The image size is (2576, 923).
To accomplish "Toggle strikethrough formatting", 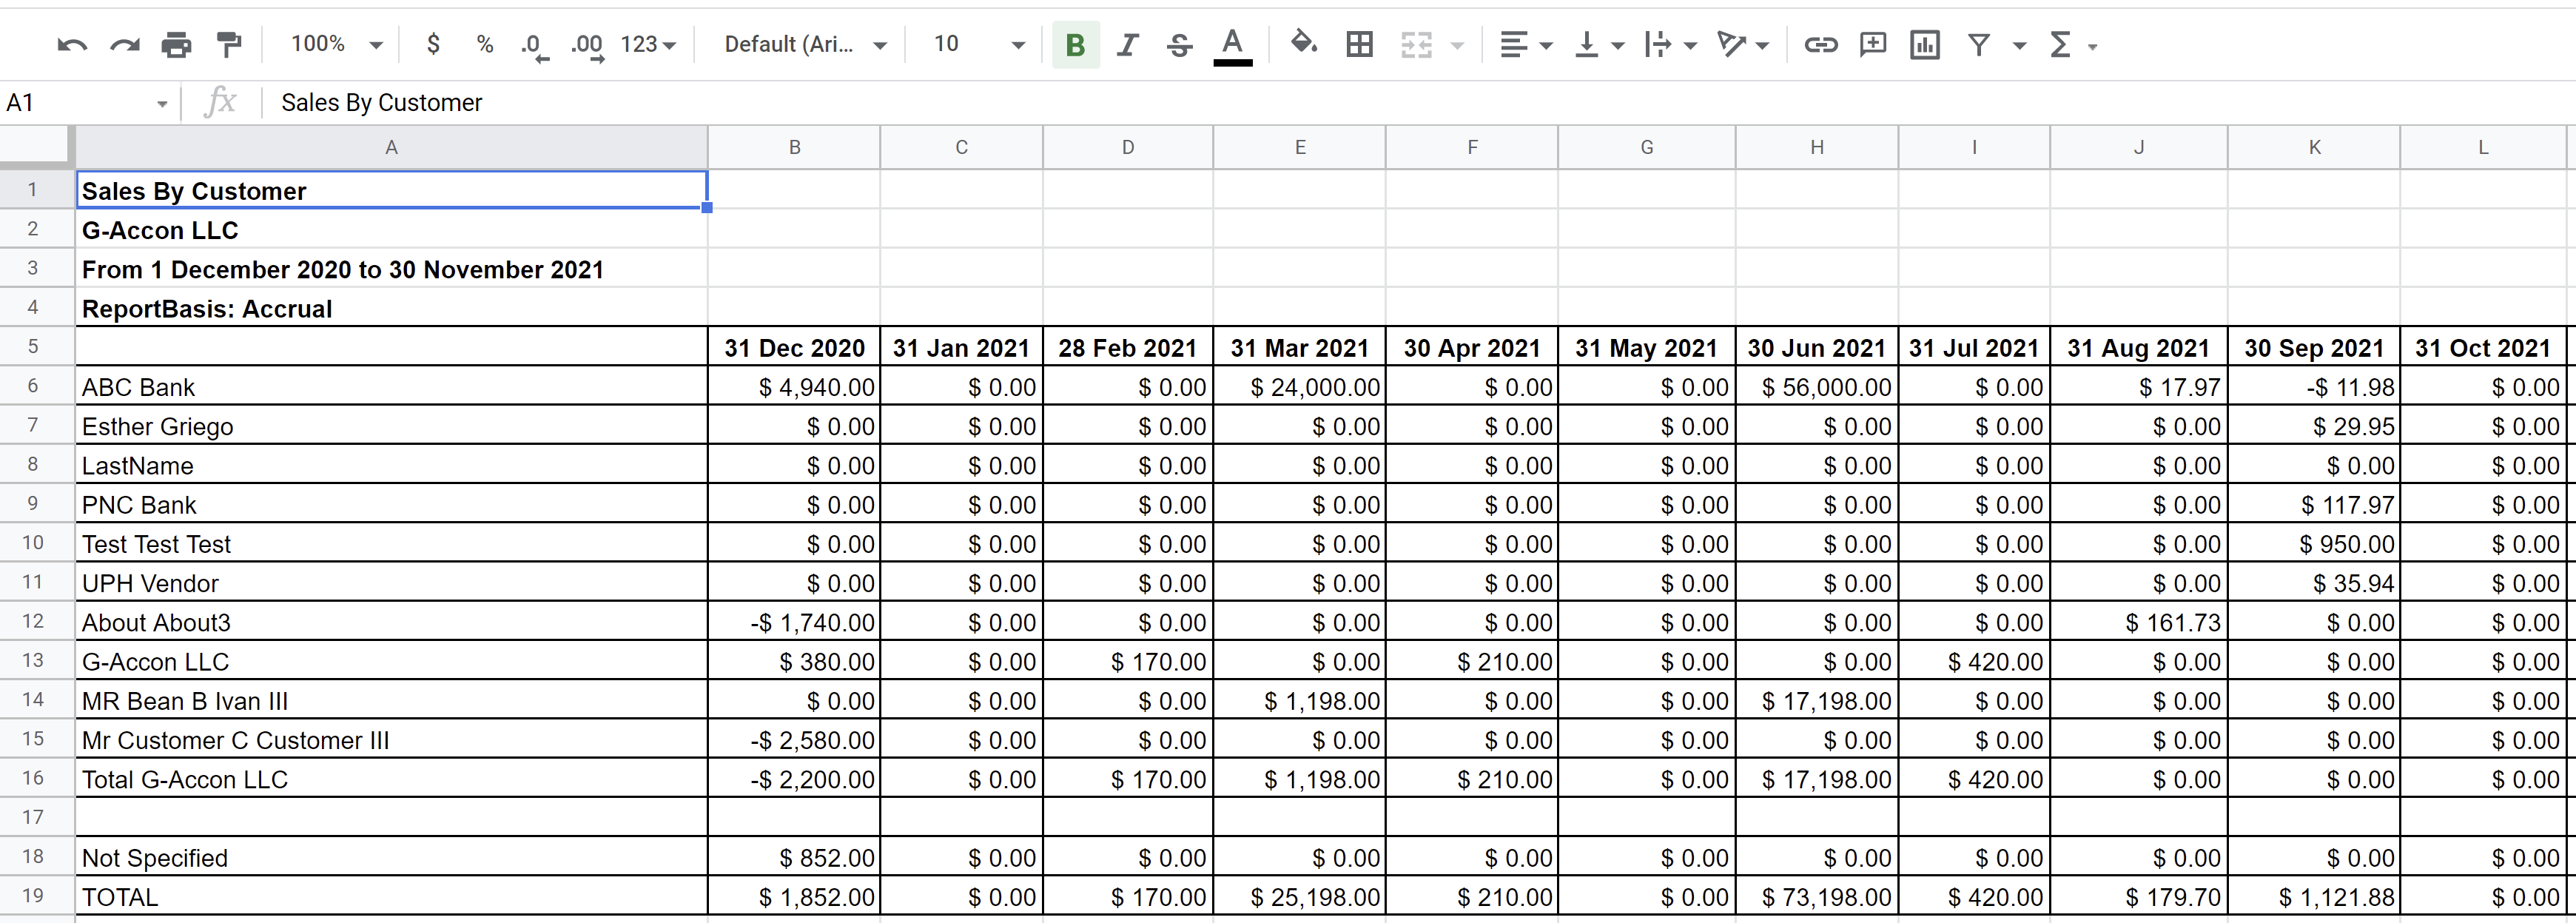I will click(1179, 44).
